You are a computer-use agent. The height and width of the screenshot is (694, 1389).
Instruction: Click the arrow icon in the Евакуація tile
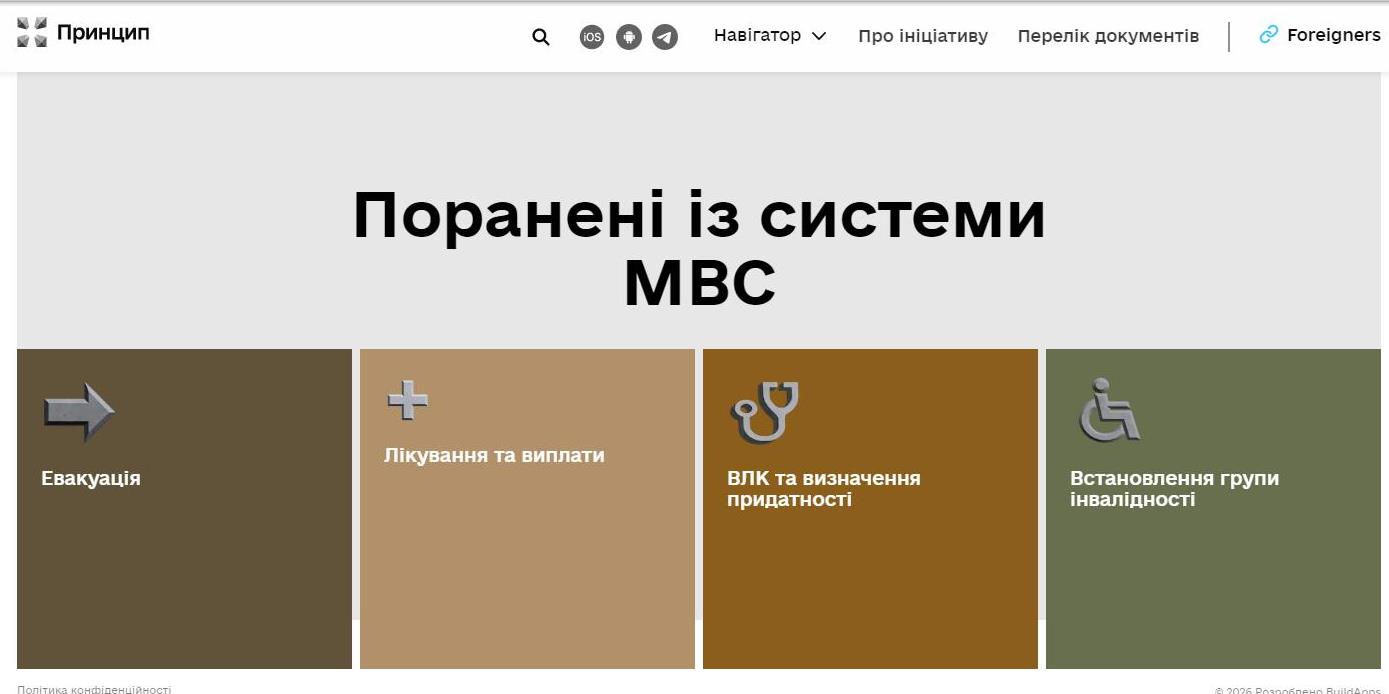[x=79, y=411]
